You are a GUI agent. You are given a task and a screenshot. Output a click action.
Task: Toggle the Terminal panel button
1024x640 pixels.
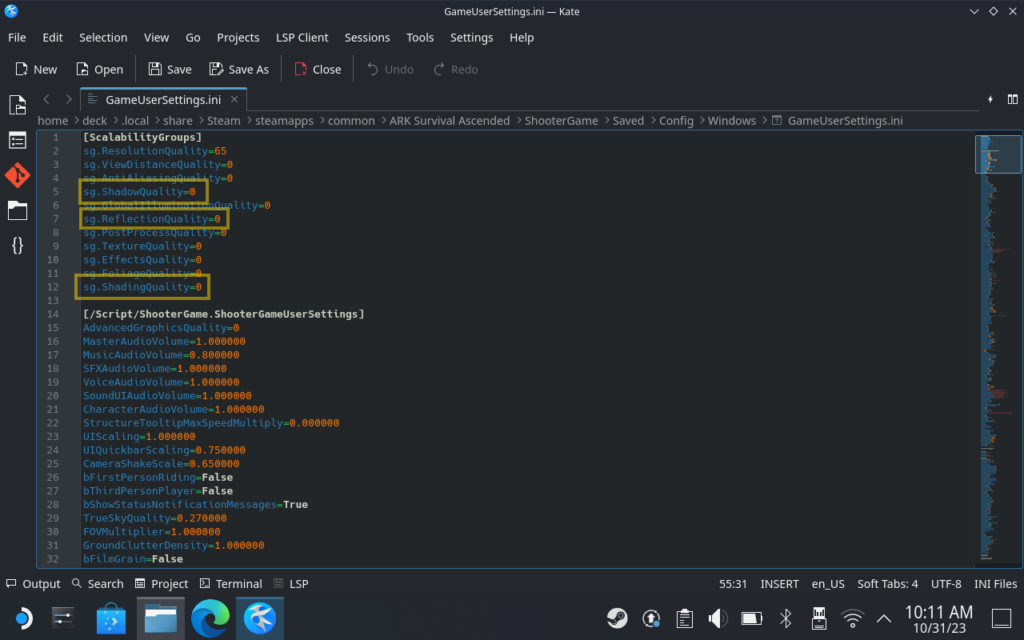point(231,584)
